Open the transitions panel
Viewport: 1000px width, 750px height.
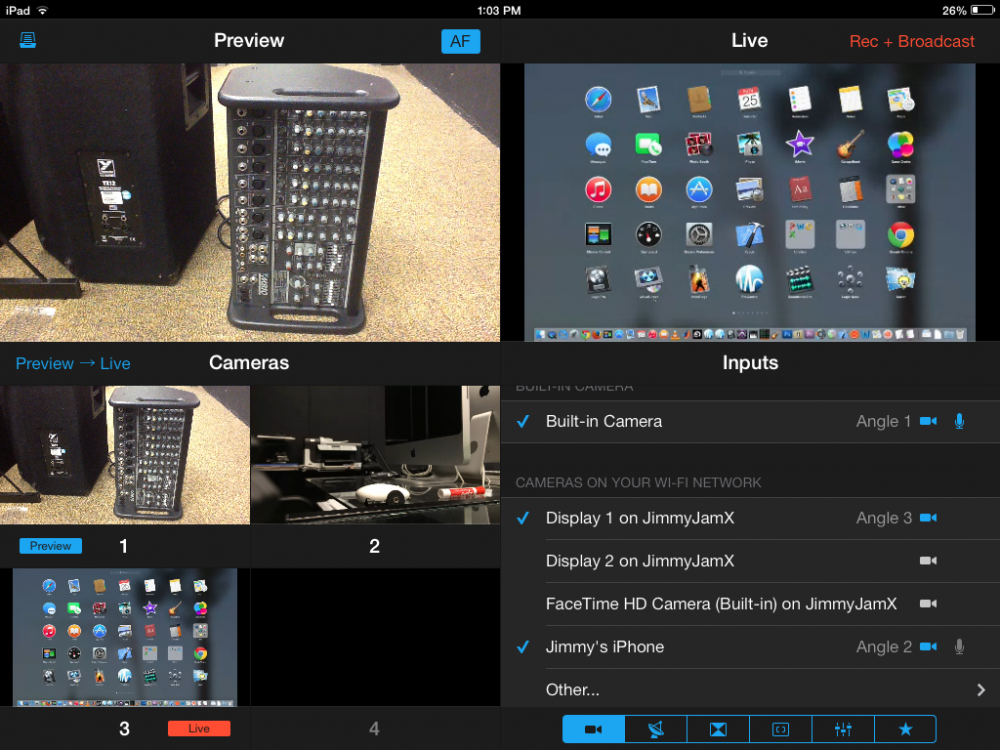[x=717, y=729]
